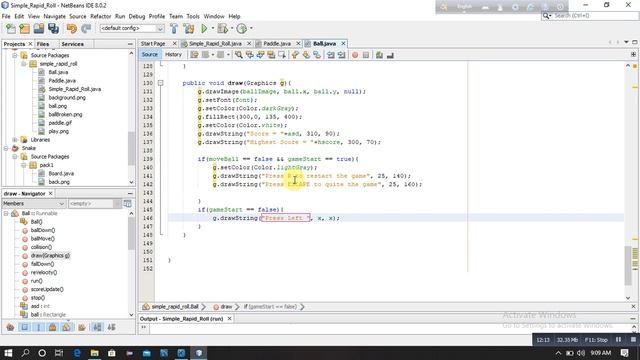Viewport: 640px width, 360px height.
Task: Collapse the simple_rapid_roll package node
Action: [24, 64]
